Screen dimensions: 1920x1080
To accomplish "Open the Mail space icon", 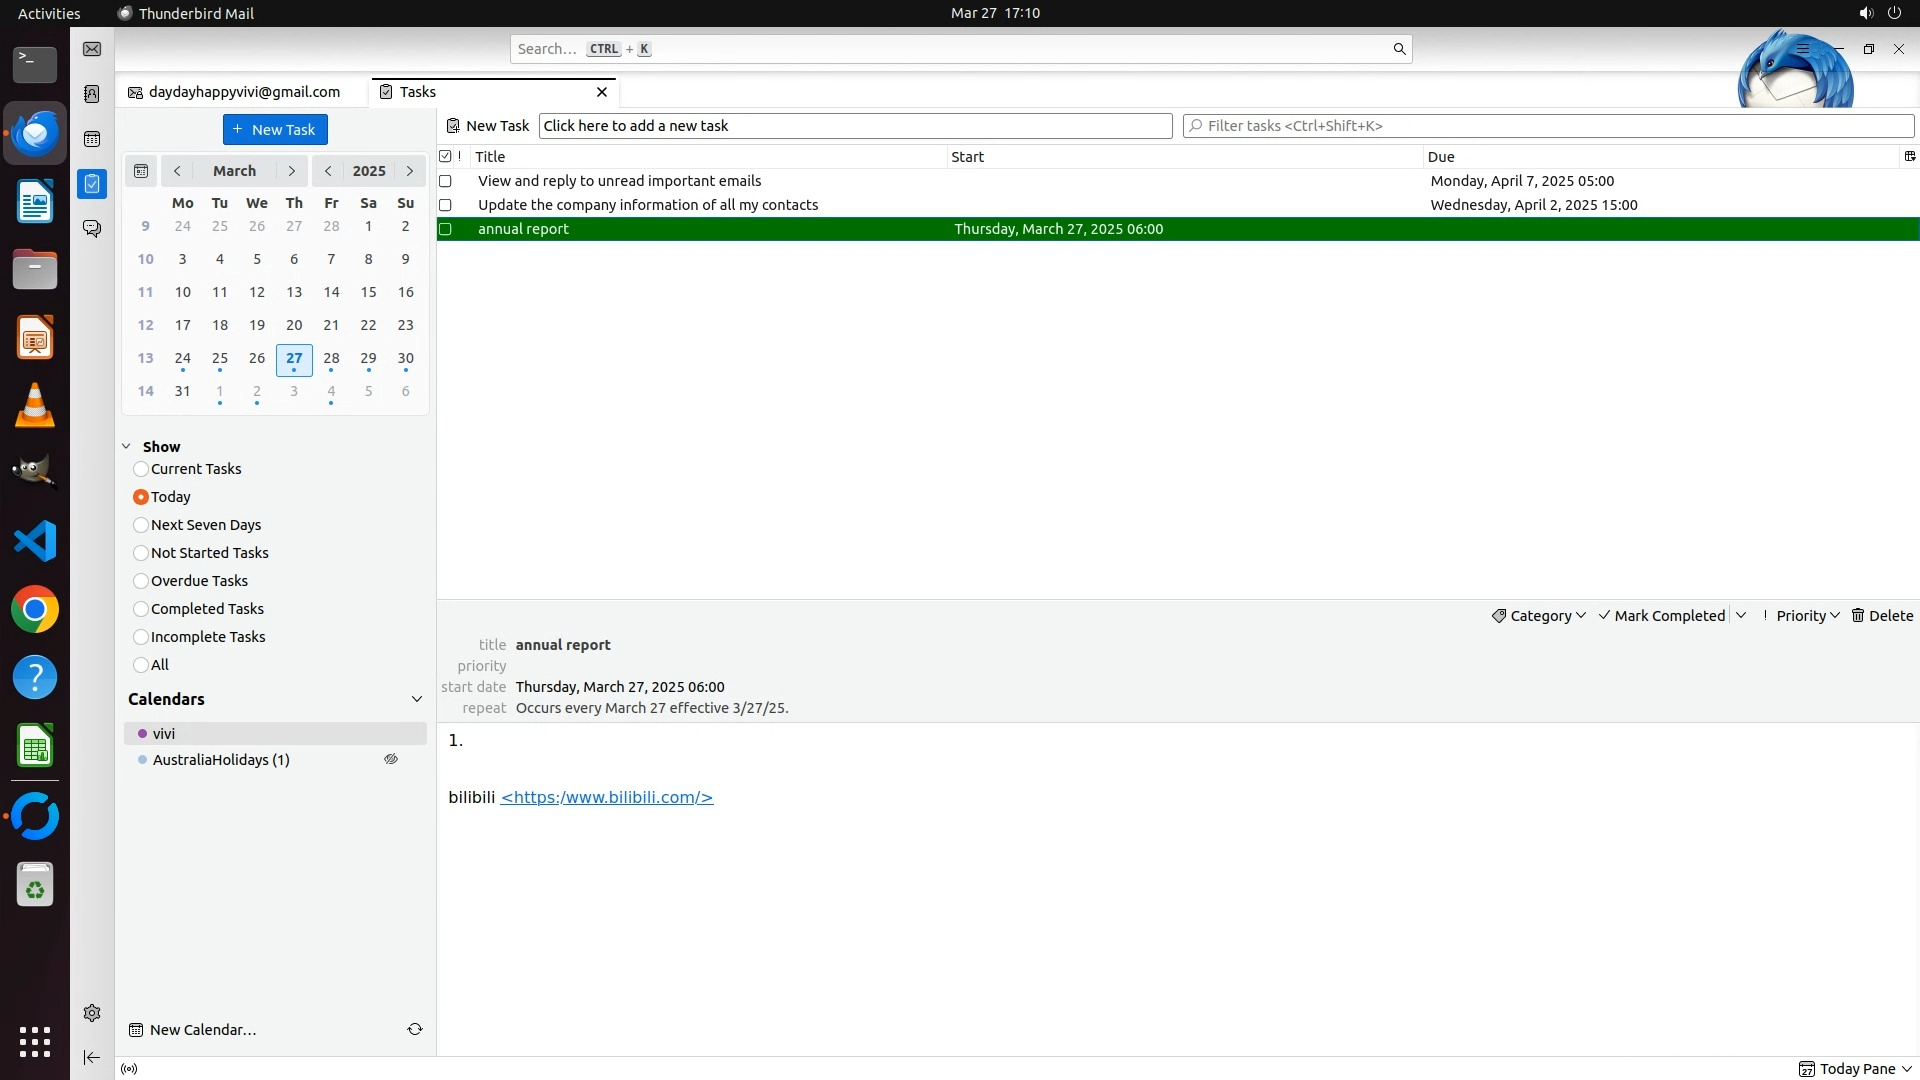I will coord(92,49).
